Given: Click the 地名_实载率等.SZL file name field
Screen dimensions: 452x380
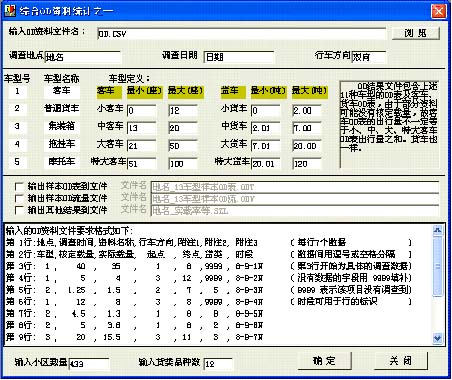Looking at the screenshot, I should click(295, 211).
